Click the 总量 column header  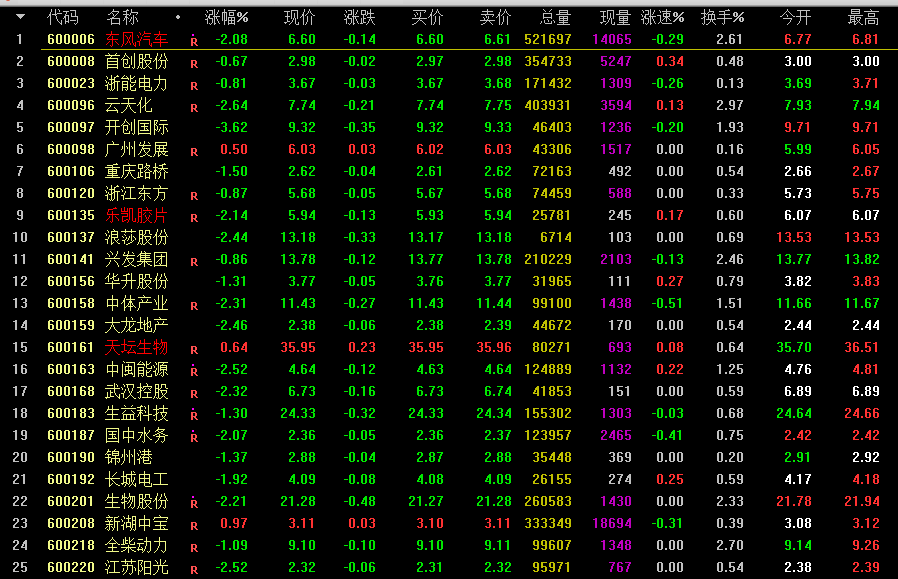(556, 18)
